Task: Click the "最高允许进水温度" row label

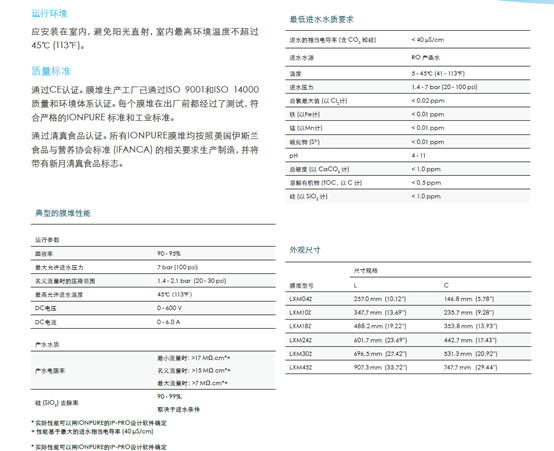Action: [x=59, y=295]
